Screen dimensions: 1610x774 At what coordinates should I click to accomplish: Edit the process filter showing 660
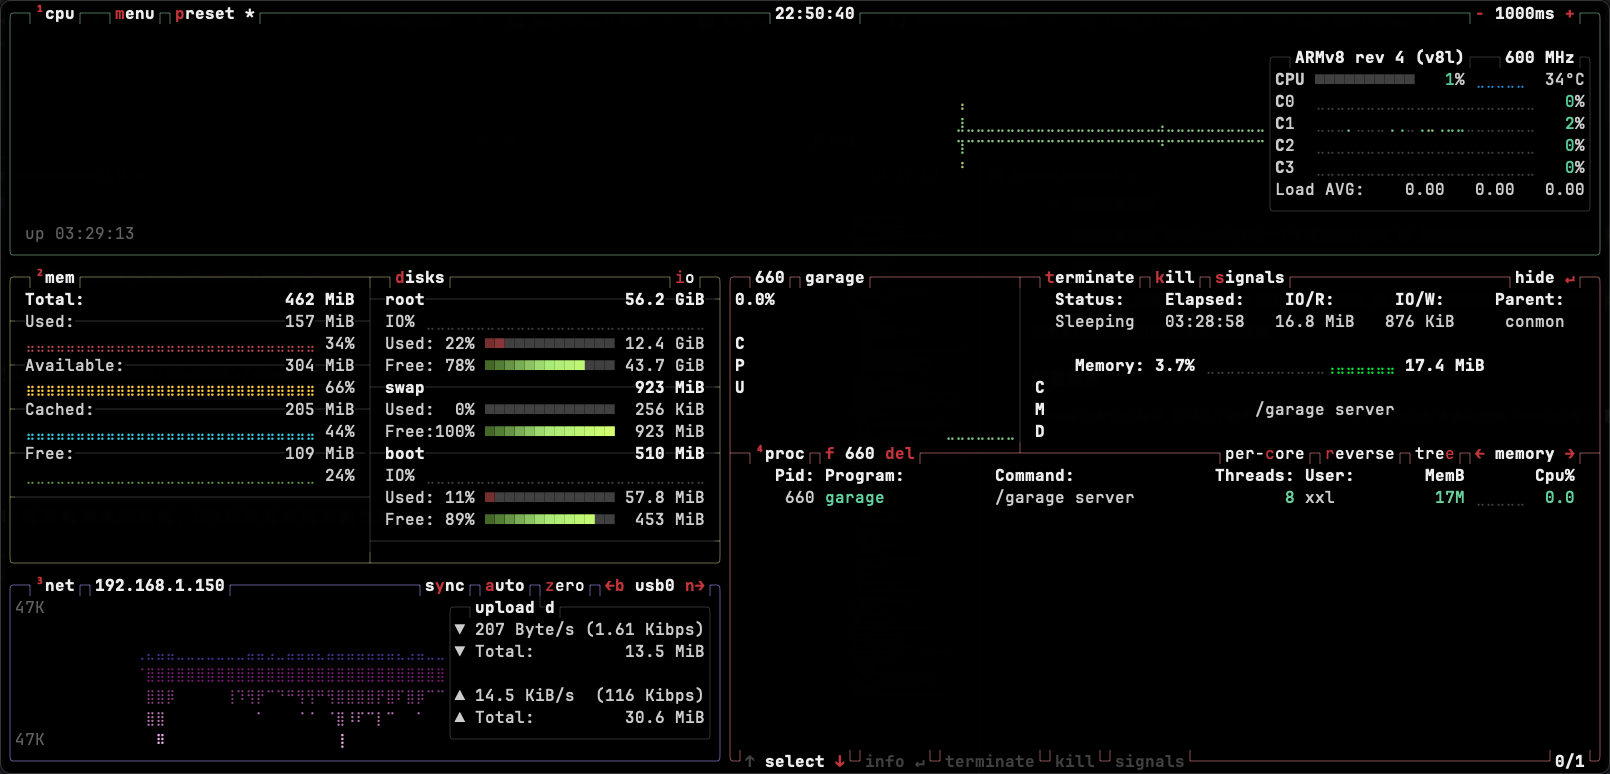click(850, 454)
